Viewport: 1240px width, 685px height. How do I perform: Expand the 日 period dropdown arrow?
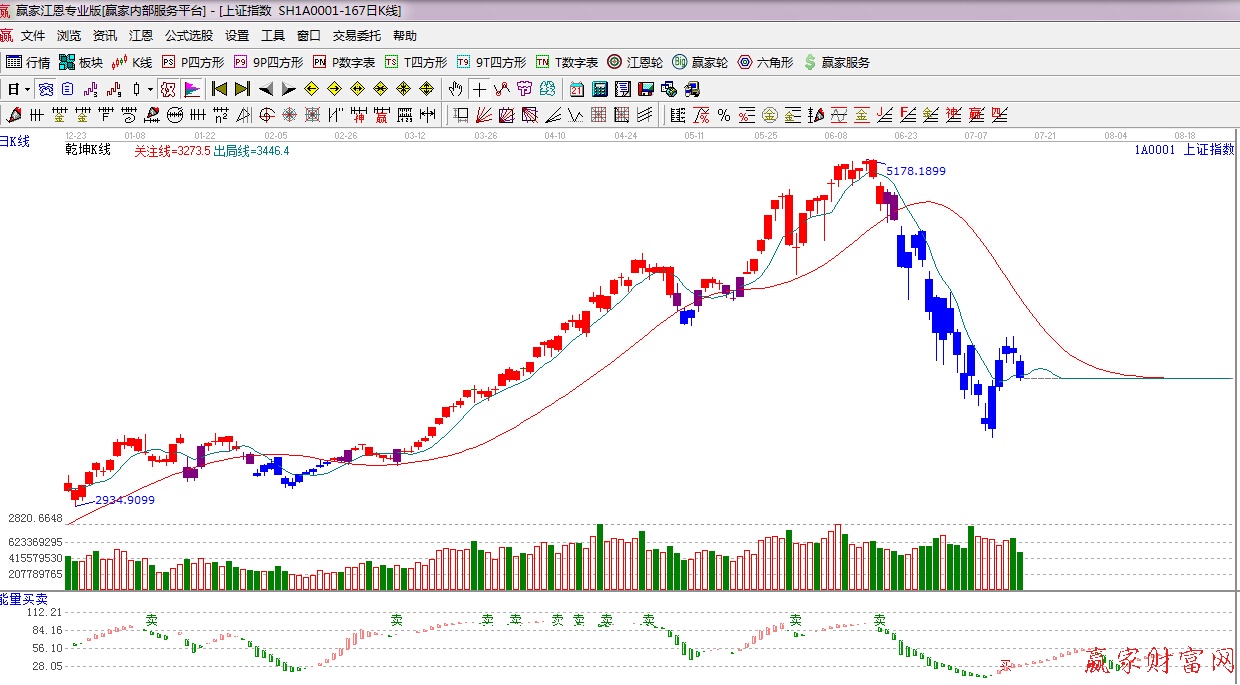27,89
